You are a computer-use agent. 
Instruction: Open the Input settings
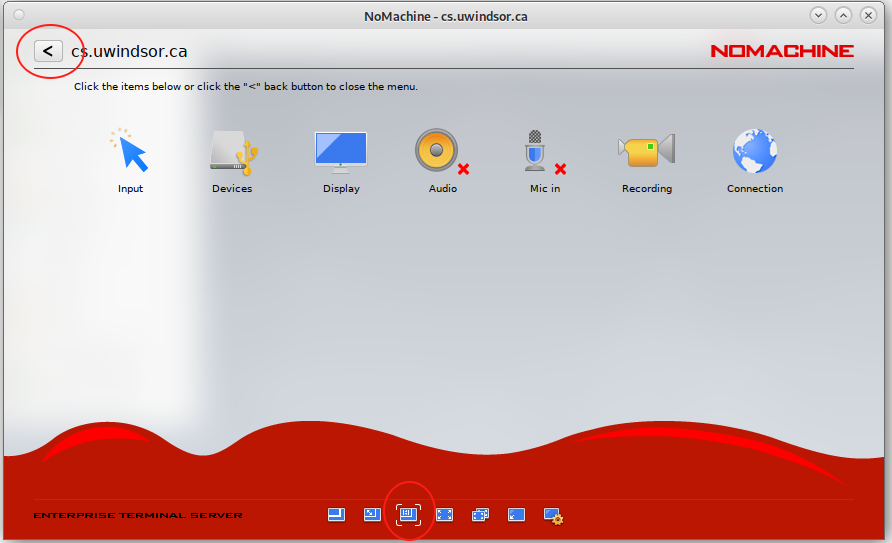point(130,161)
